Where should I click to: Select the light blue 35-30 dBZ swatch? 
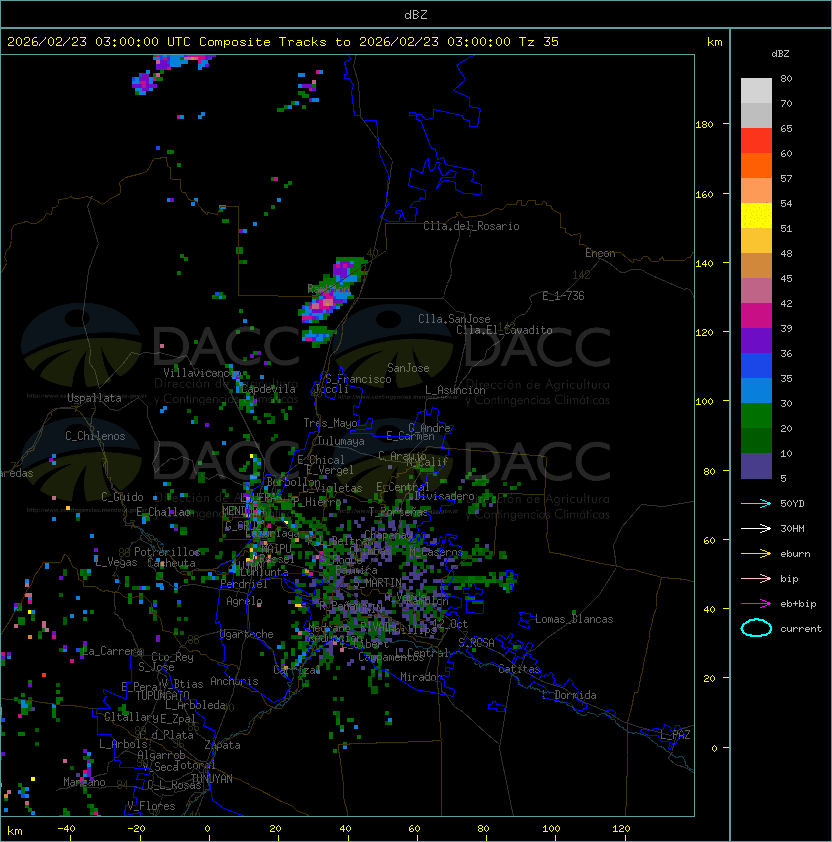pyautogui.click(x=756, y=391)
